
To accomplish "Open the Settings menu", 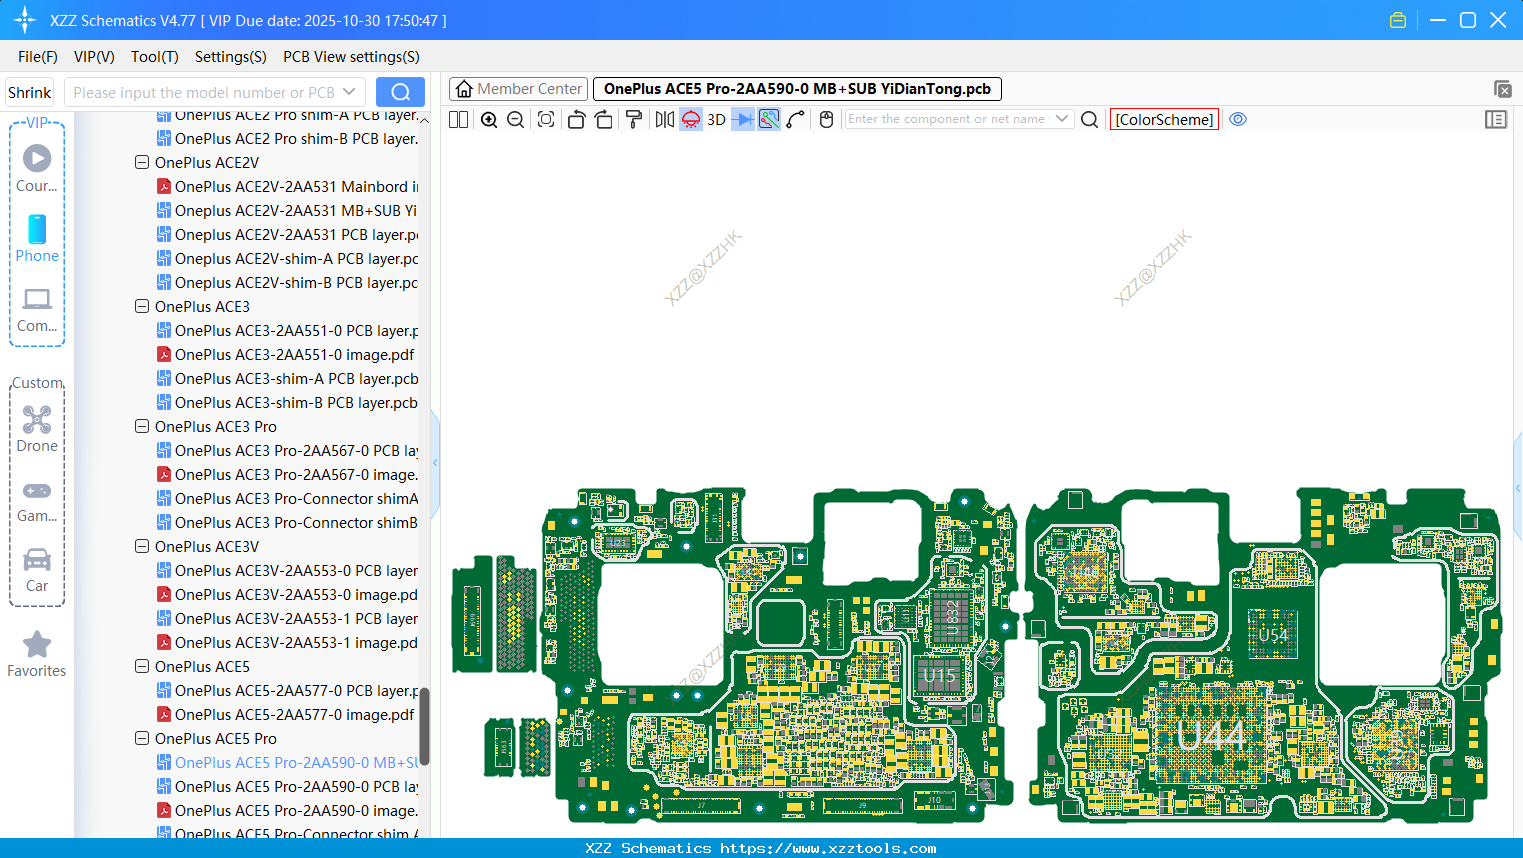I will 231,57.
